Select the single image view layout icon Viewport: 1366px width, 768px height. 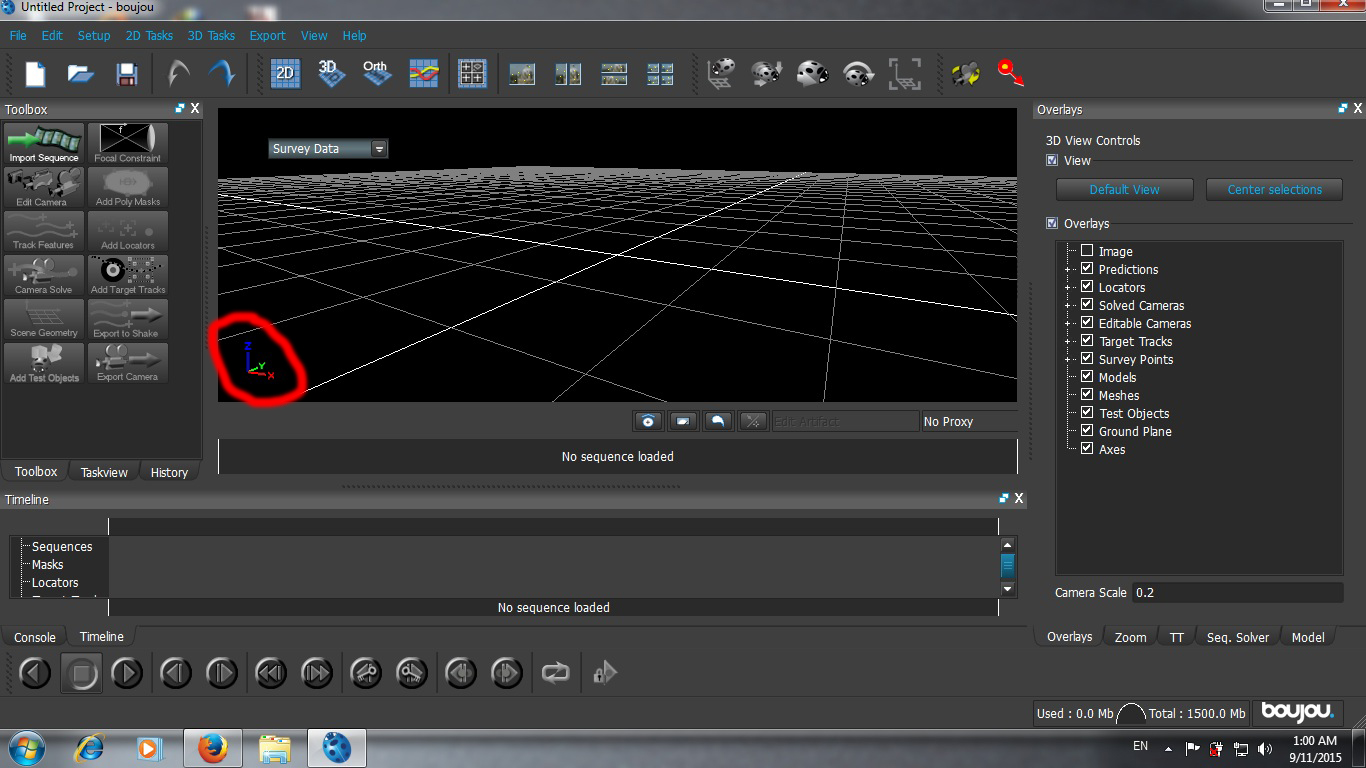(522, 74)
